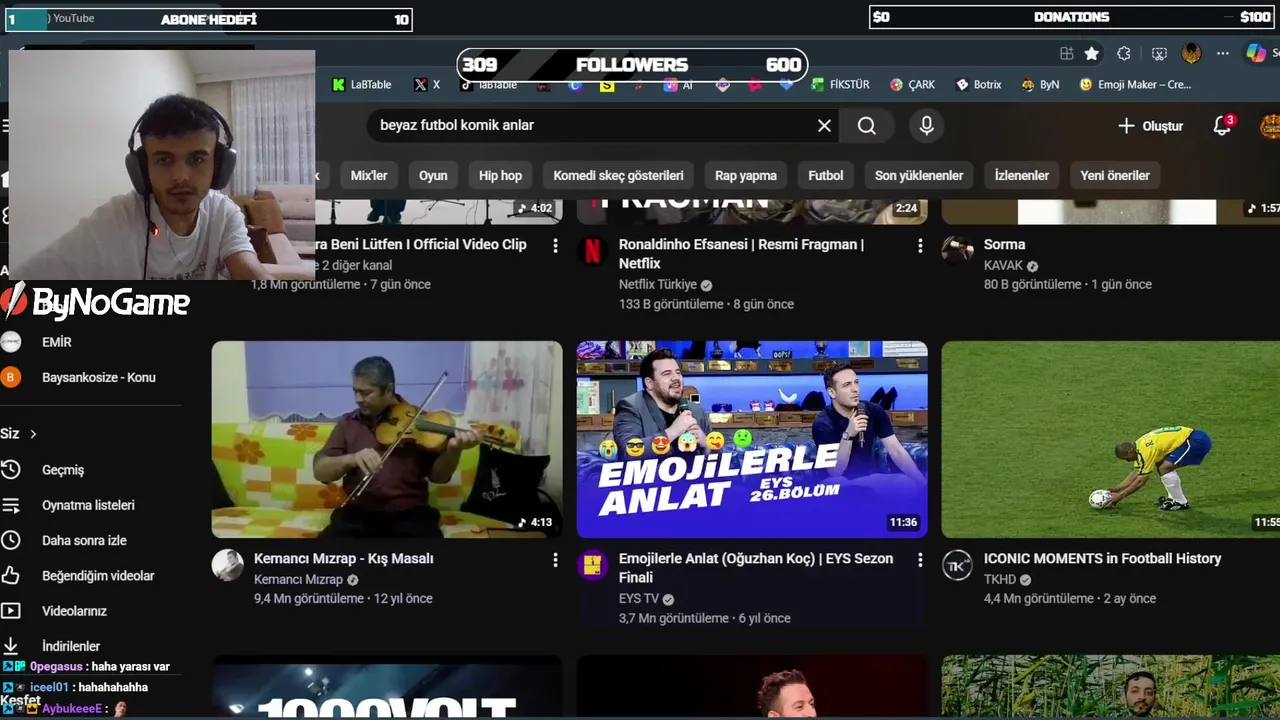The width and height of the screenshot is (1280, 720).
Task: Click the 1000VOLT video thumbnail
Action: (387, 687)
